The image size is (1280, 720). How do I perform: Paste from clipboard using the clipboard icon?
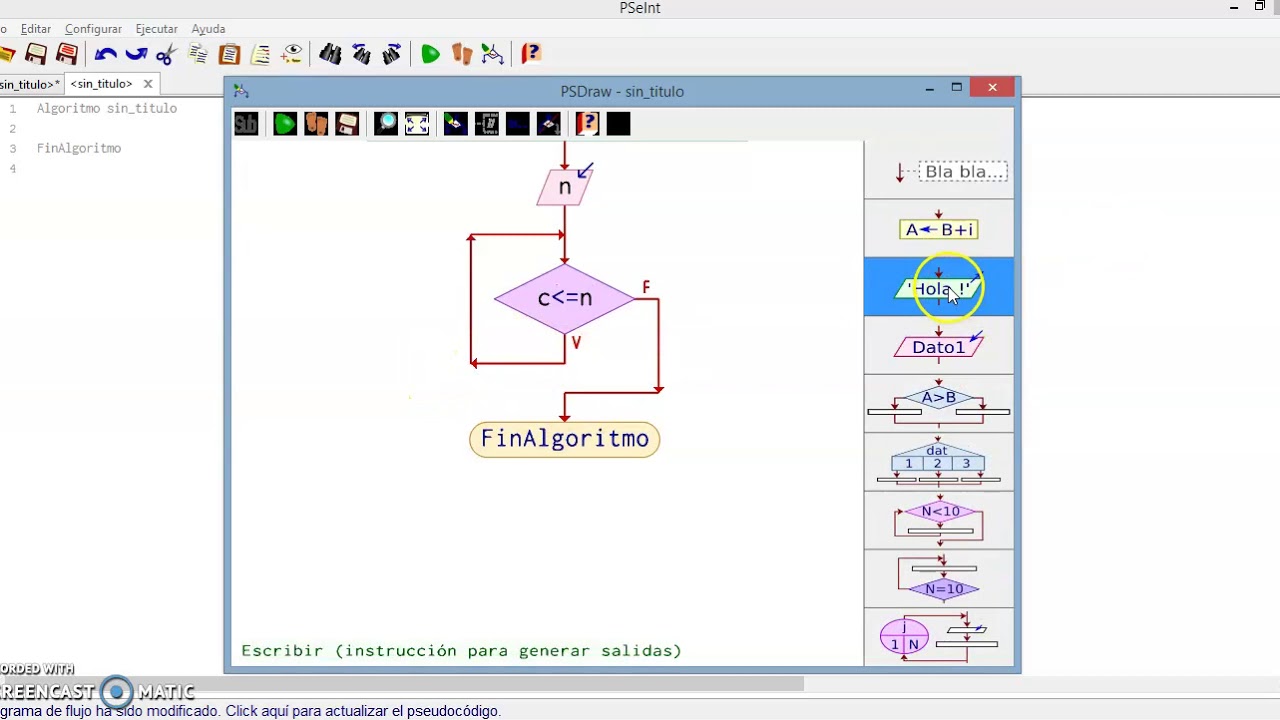[x=229, y=54]
